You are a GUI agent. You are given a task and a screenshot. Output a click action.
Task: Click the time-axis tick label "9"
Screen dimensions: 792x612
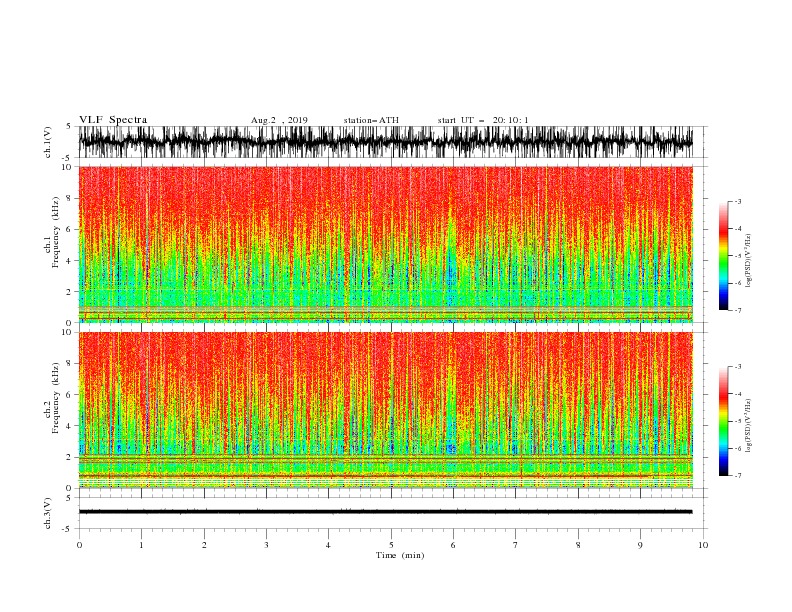coord(640,545)
